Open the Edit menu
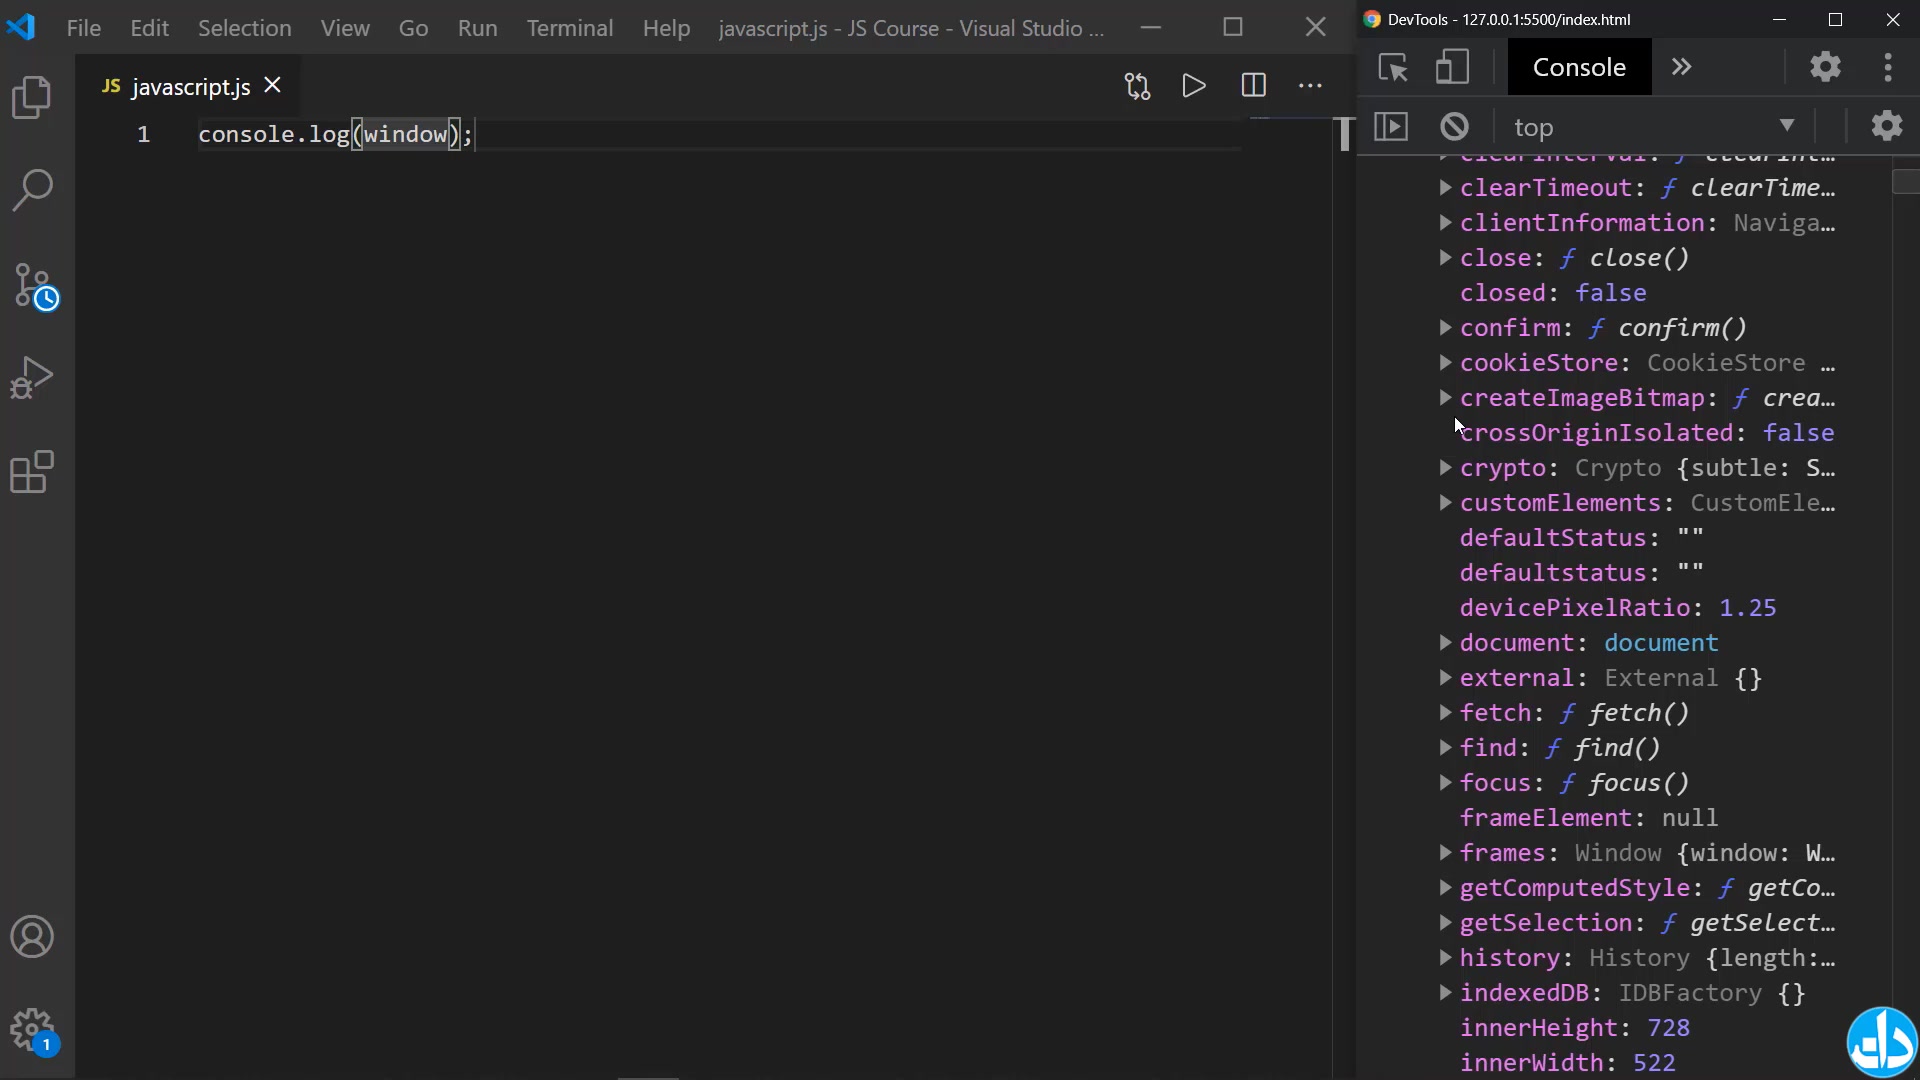 click(x=149, y=28)
